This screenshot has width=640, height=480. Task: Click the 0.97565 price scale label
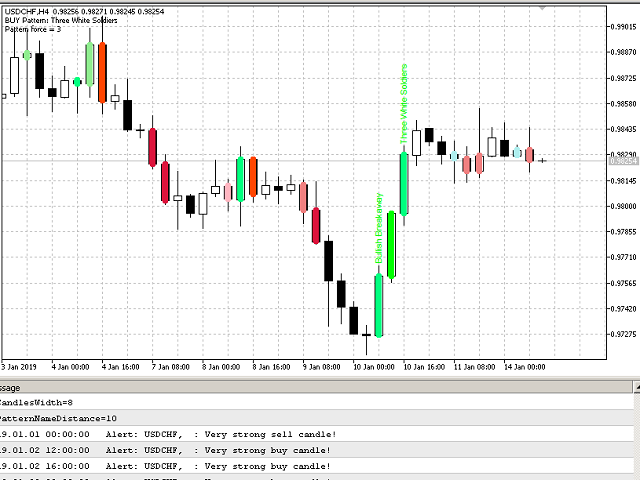tap(623, 283)
